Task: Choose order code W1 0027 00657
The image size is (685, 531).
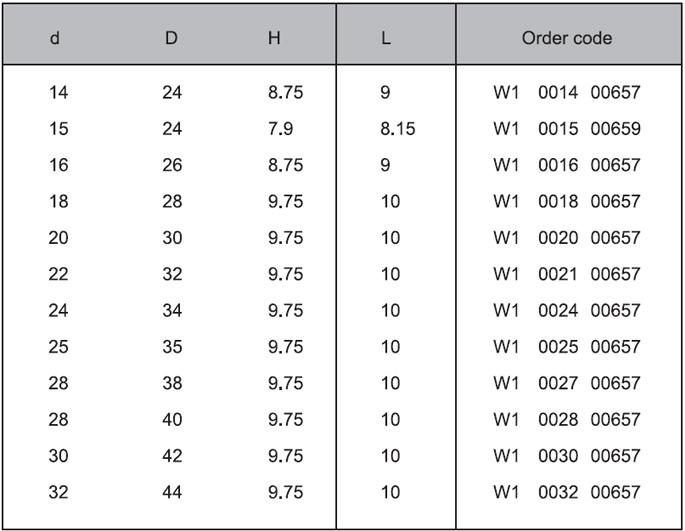Action: (x=566, y=383)
